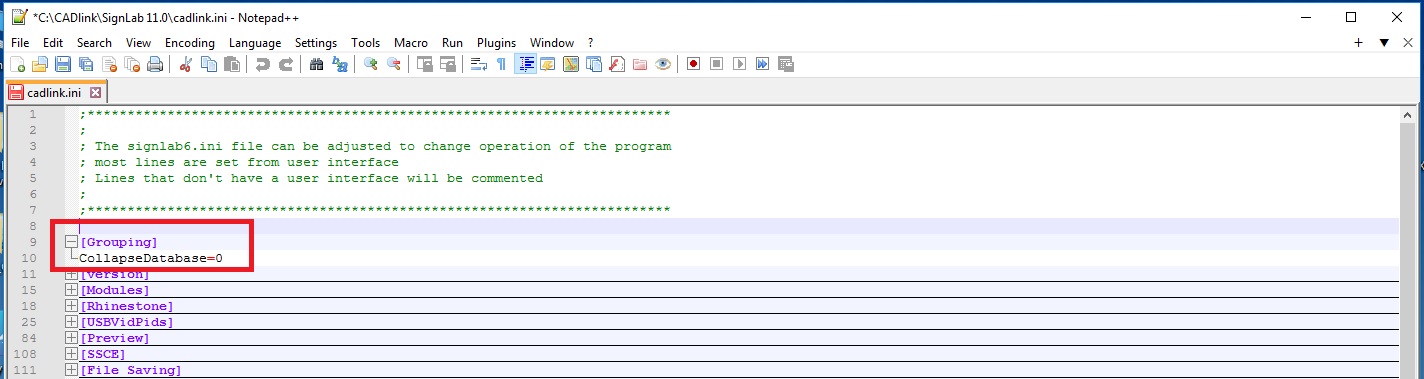
Task: Click the Save All toolbar icon
Action: pyautogui.click(x=86, y=64)
